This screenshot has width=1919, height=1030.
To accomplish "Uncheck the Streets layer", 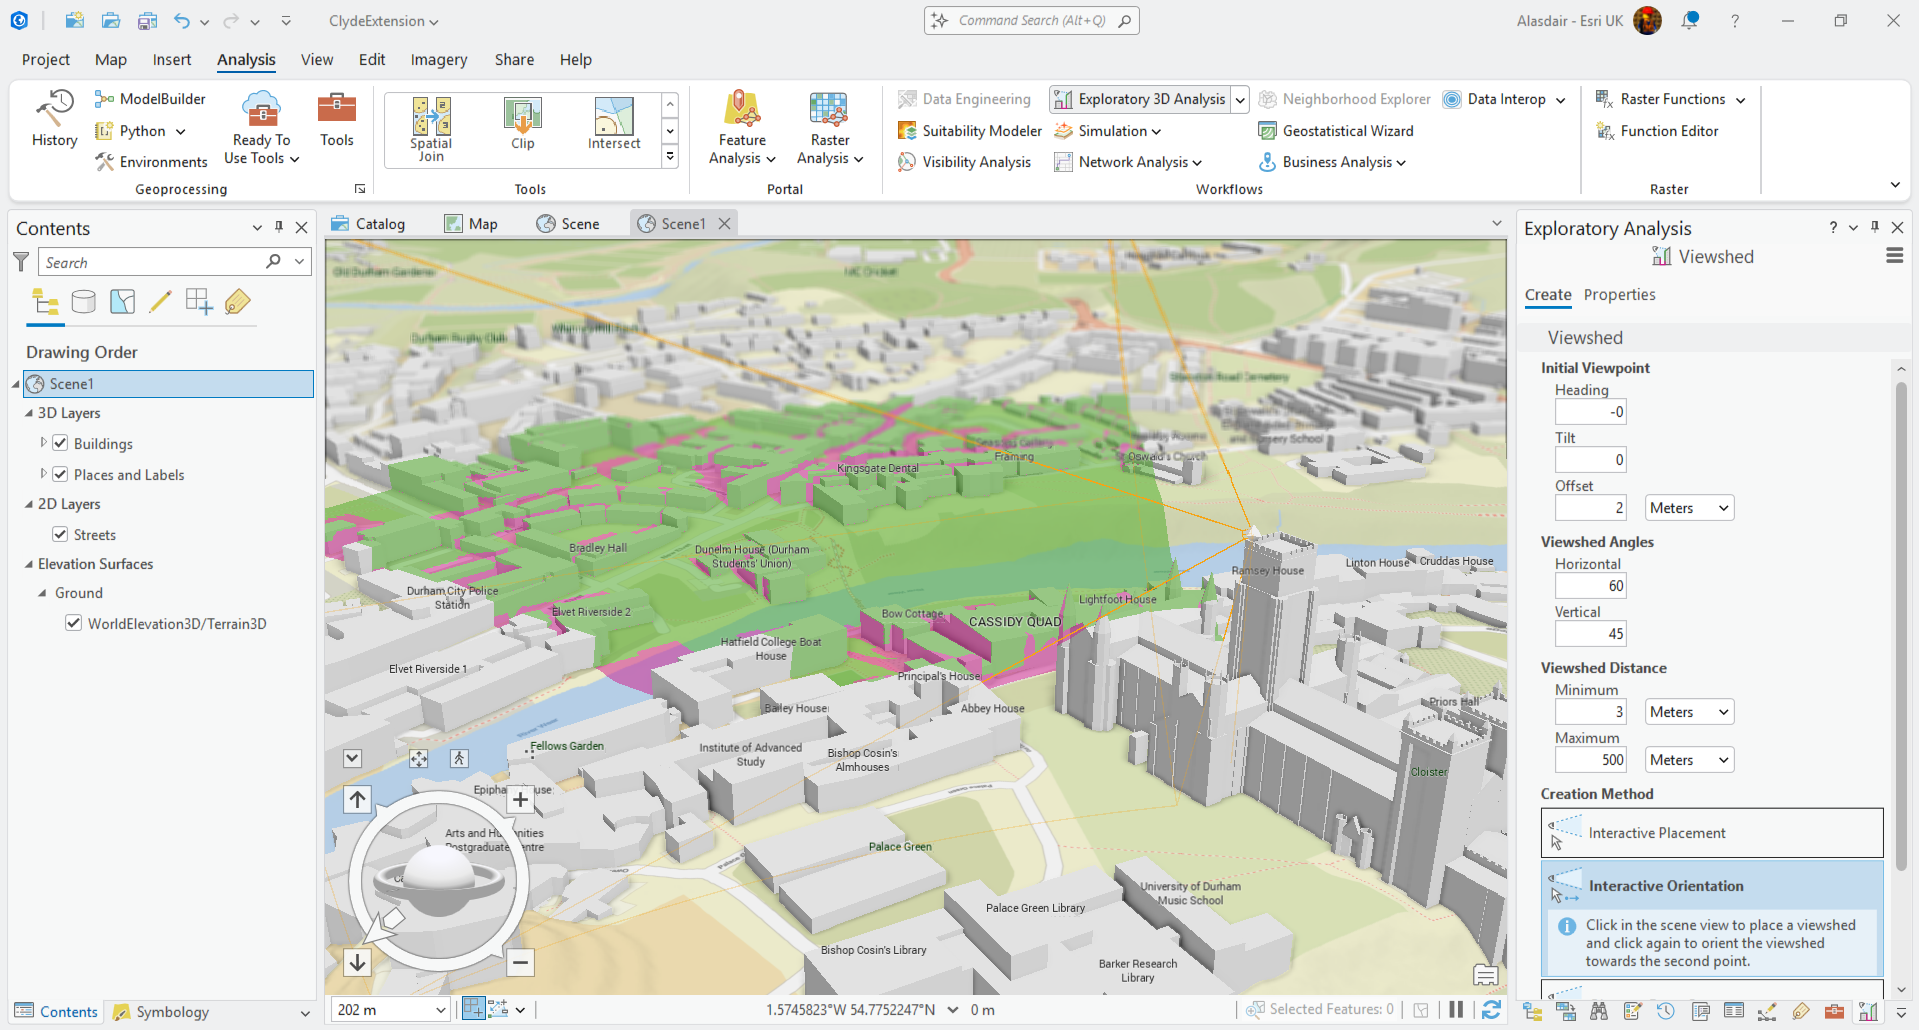I will (x=61, y=534).
